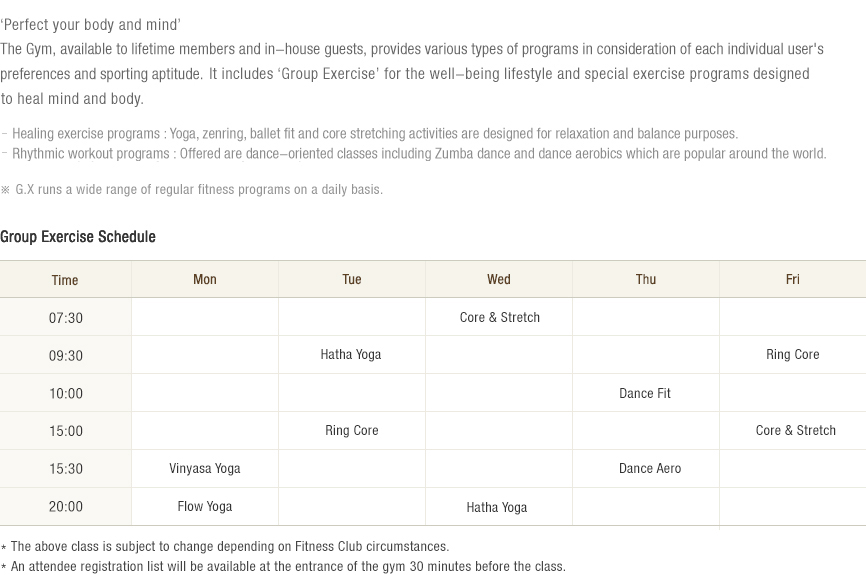Click the Monday Flow Yoga class
The width and height of the screenshot is (866, 575).
pyautogui.click(x=205, y=507)
